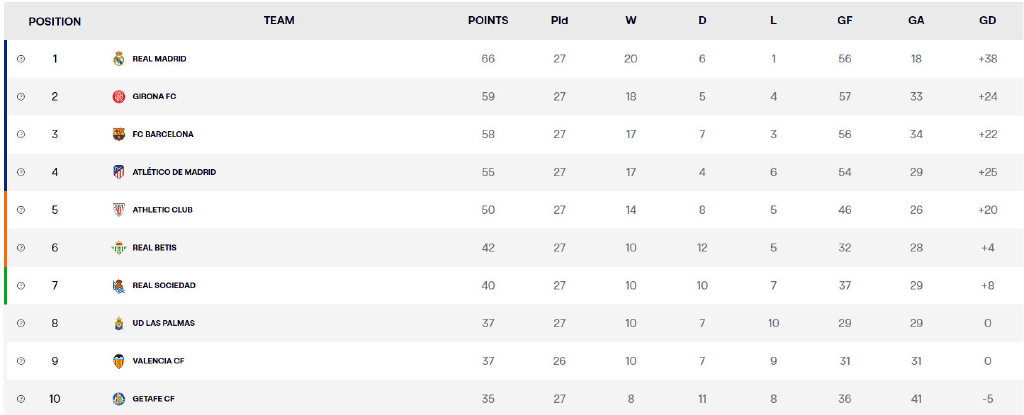Sort table by POINTS column header
Viewport: 1024px width, 415px height.
488,21
